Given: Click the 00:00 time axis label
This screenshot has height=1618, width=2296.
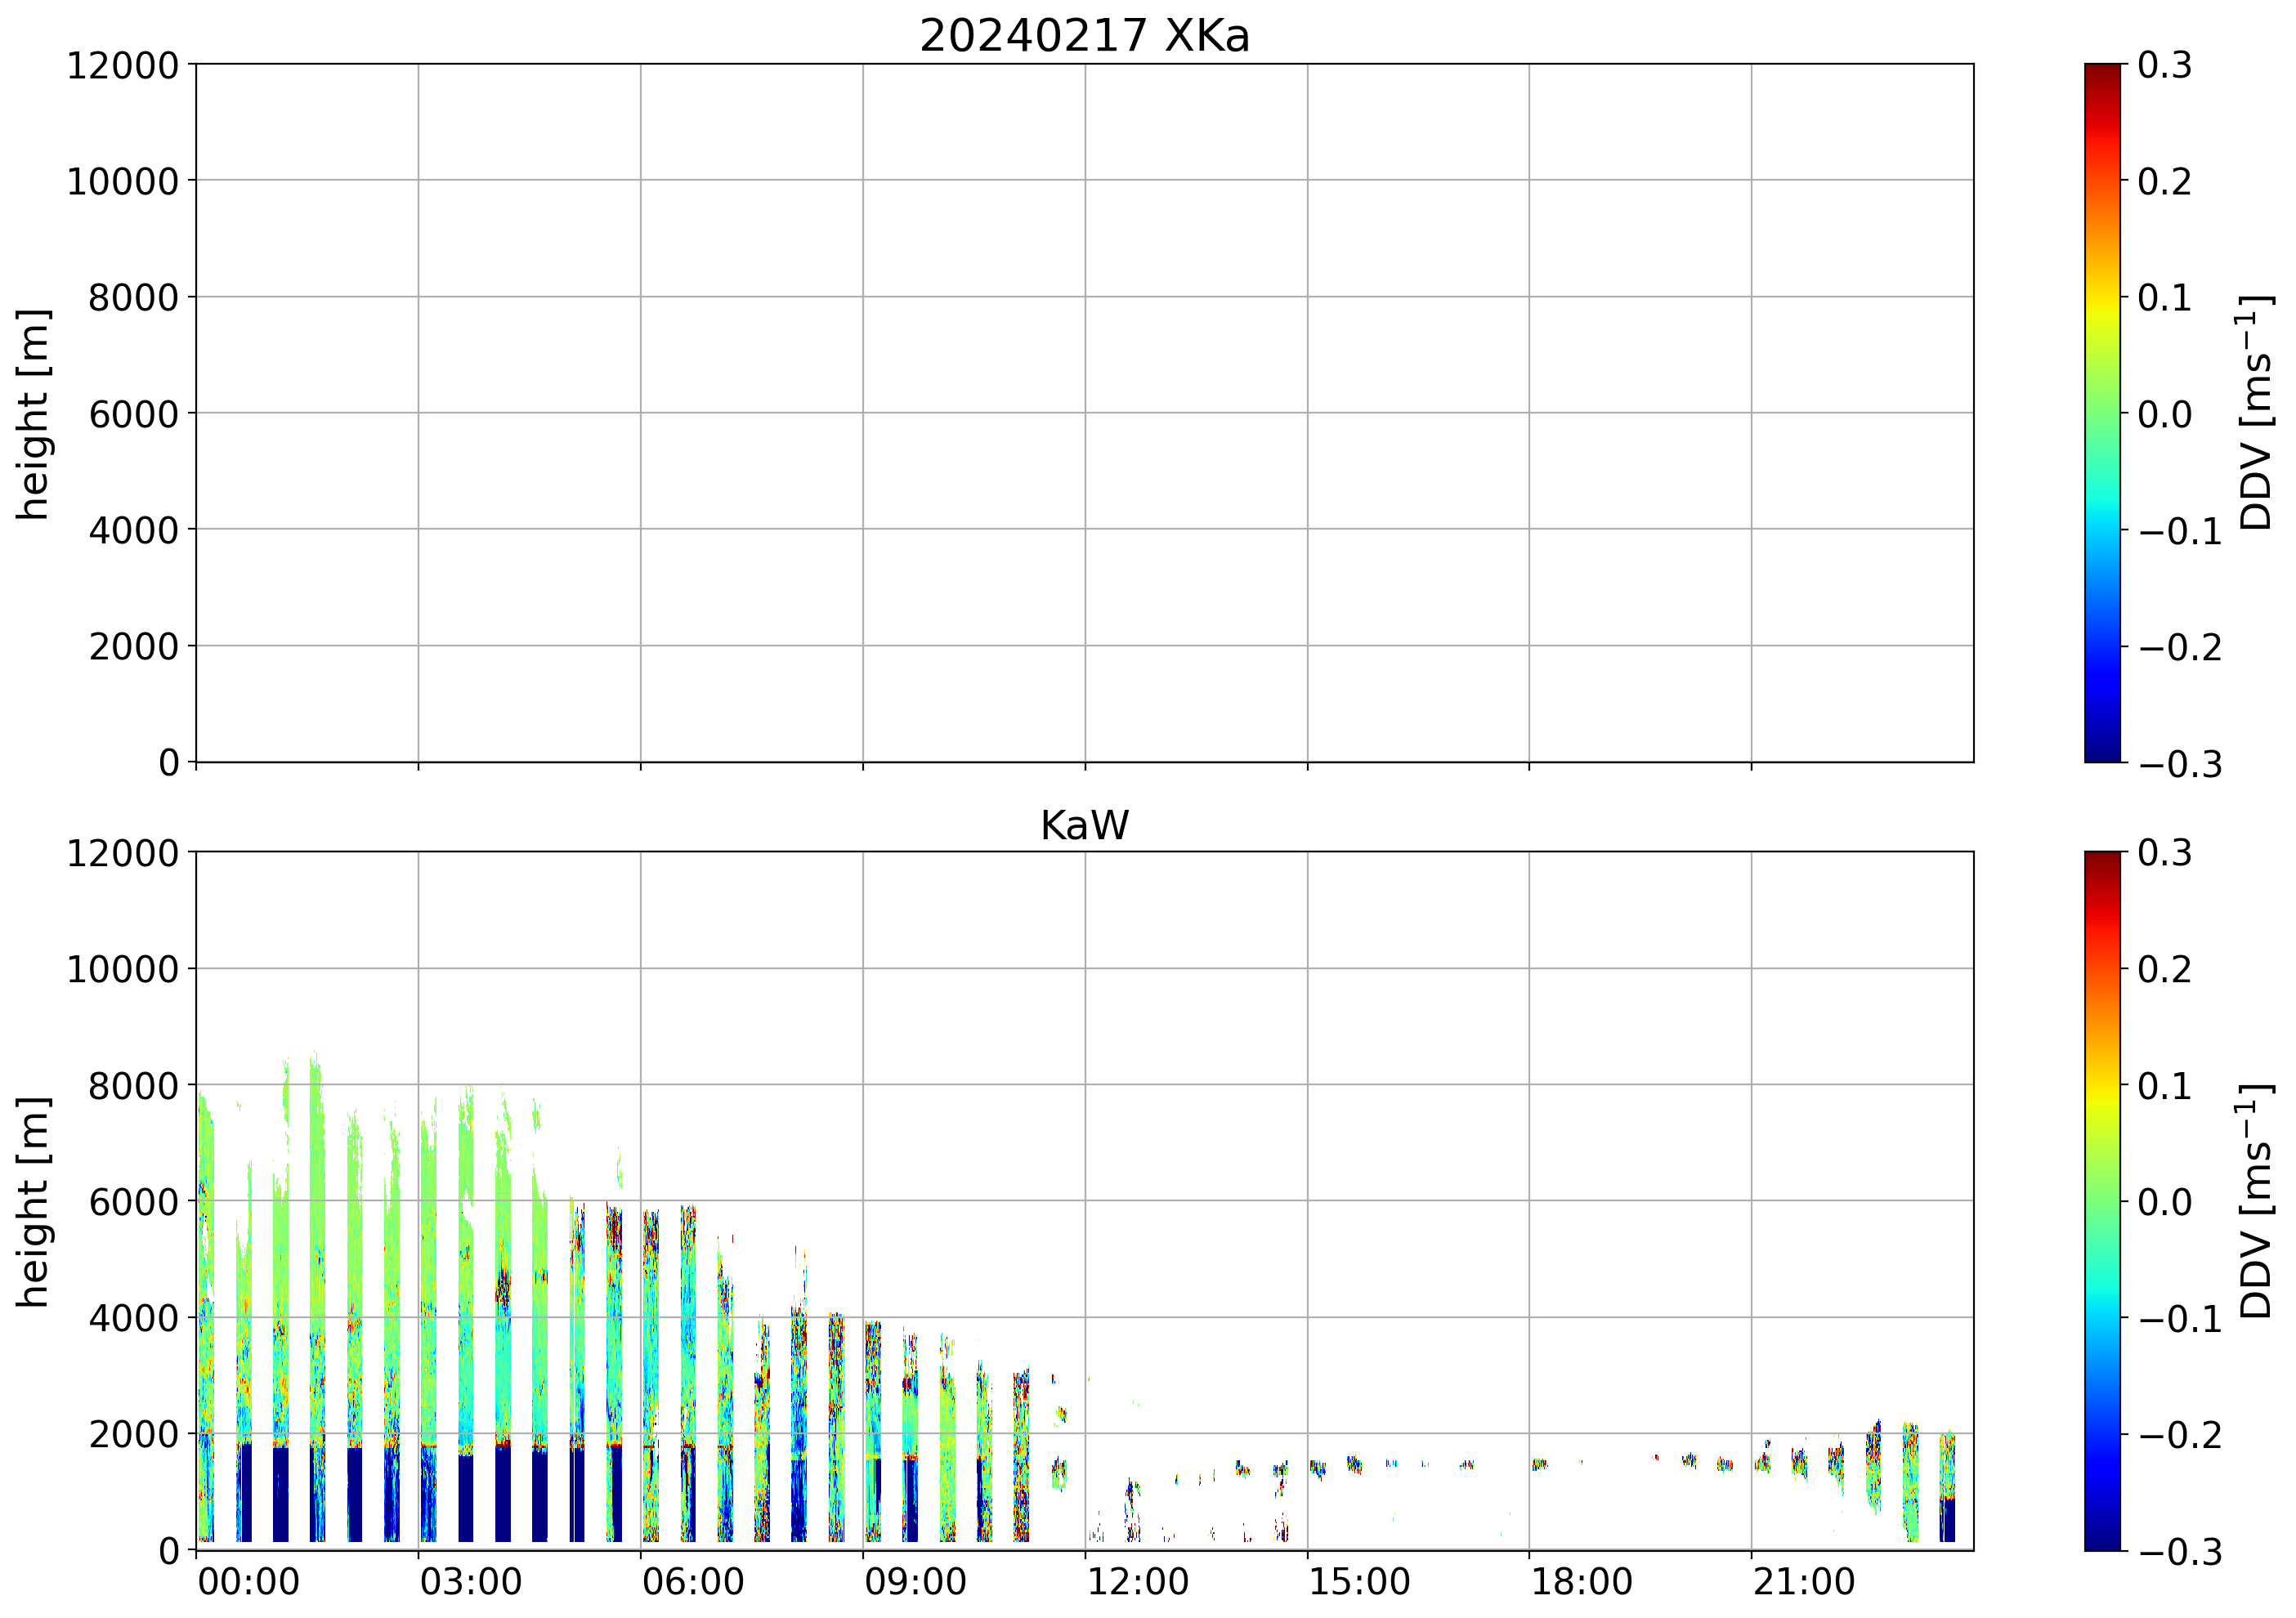Looking at the screenshot, I should pyautogui.click(x=248, y=1582).
